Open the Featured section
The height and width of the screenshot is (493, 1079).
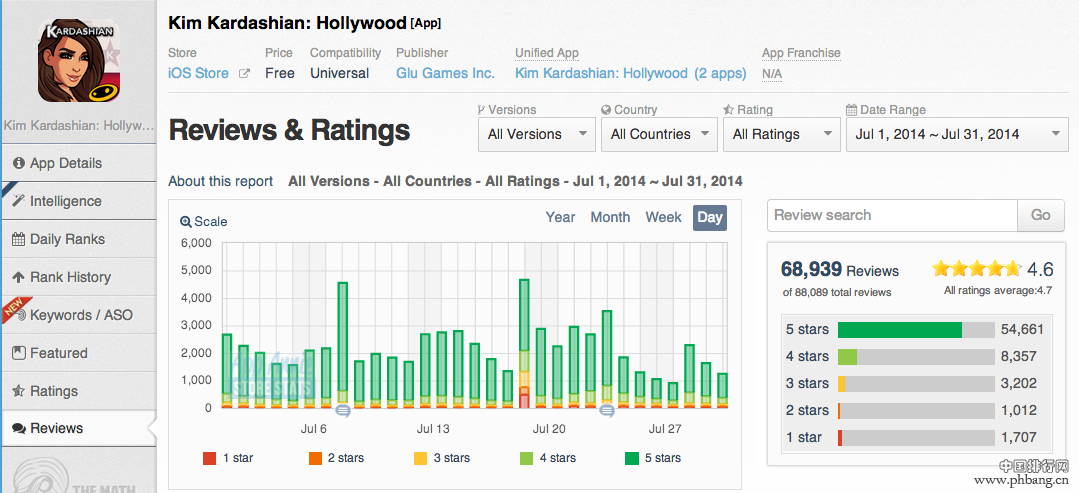click(x=58, y=353)
